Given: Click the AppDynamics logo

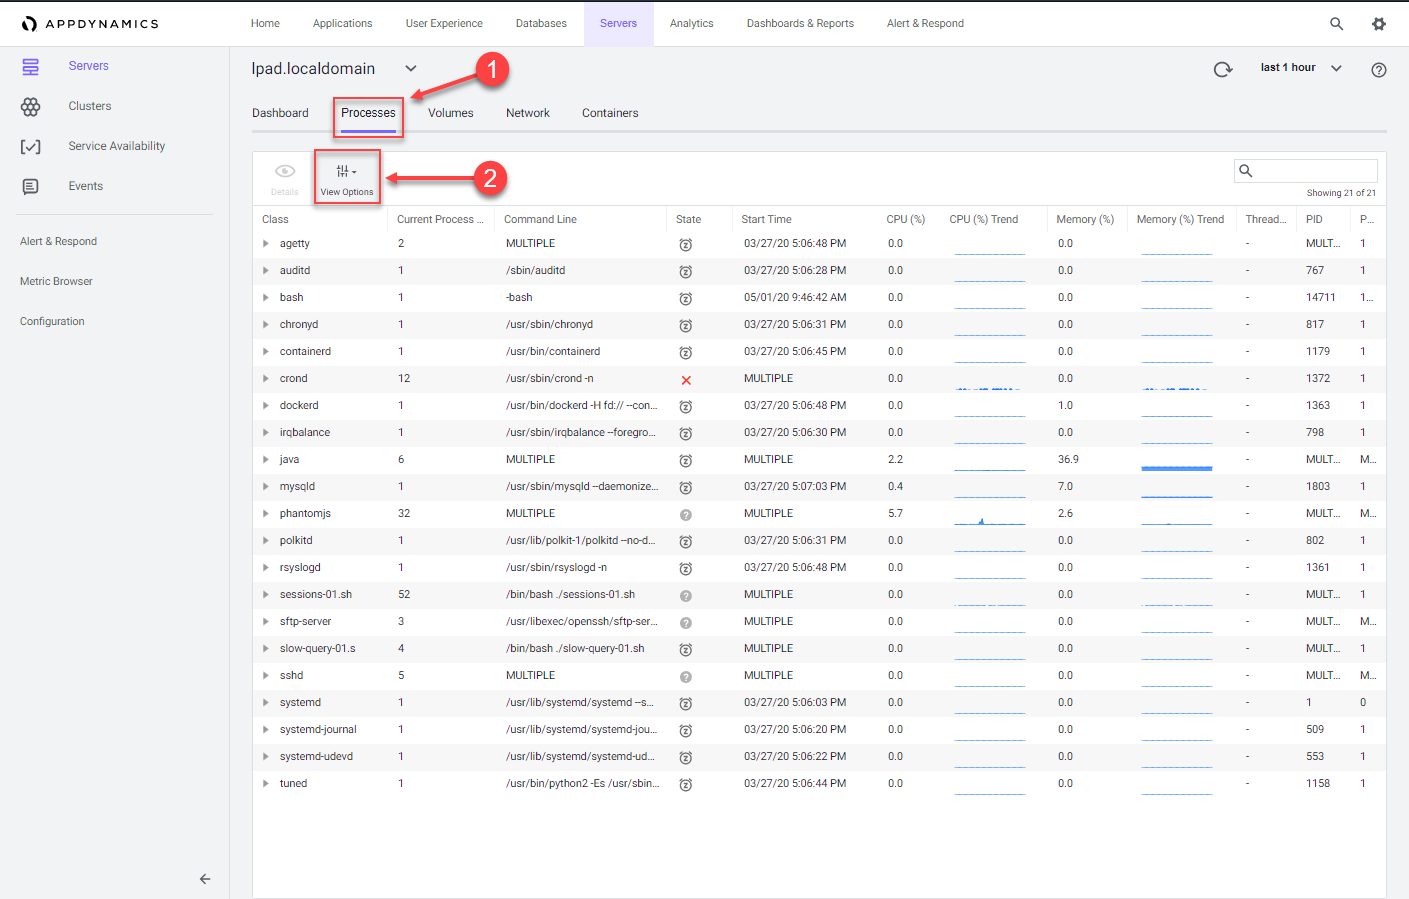Looking at the screenshot, I should click(x=90, y=24).
